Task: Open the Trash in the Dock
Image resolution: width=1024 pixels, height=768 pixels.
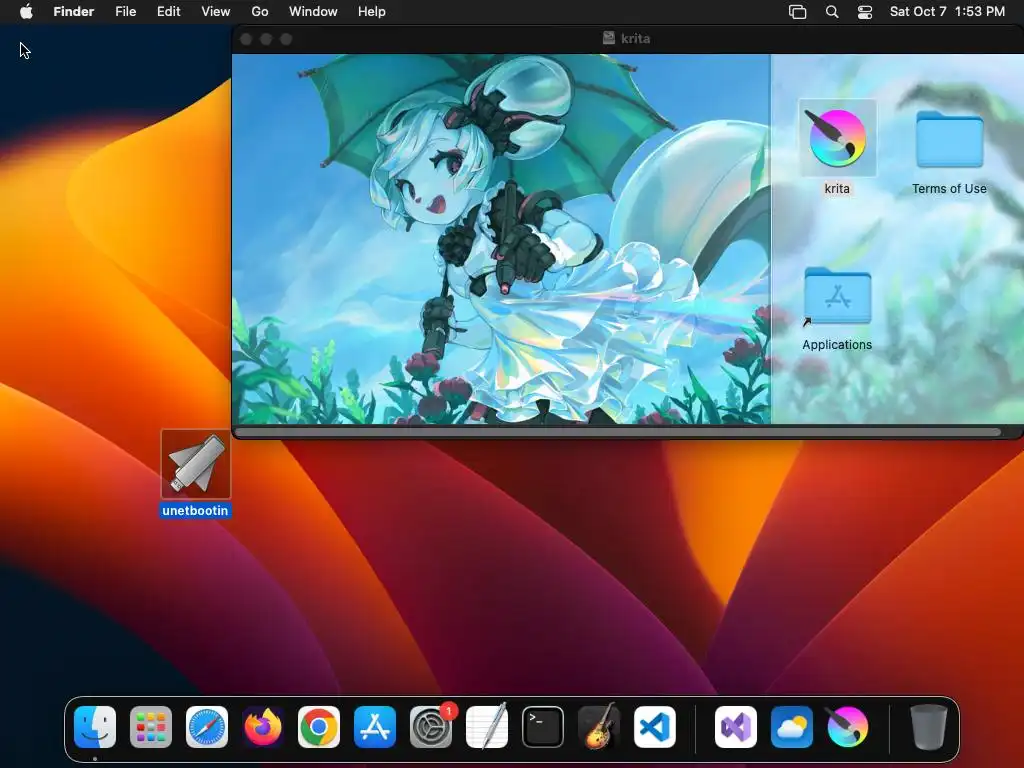Action: coord(928,727)
